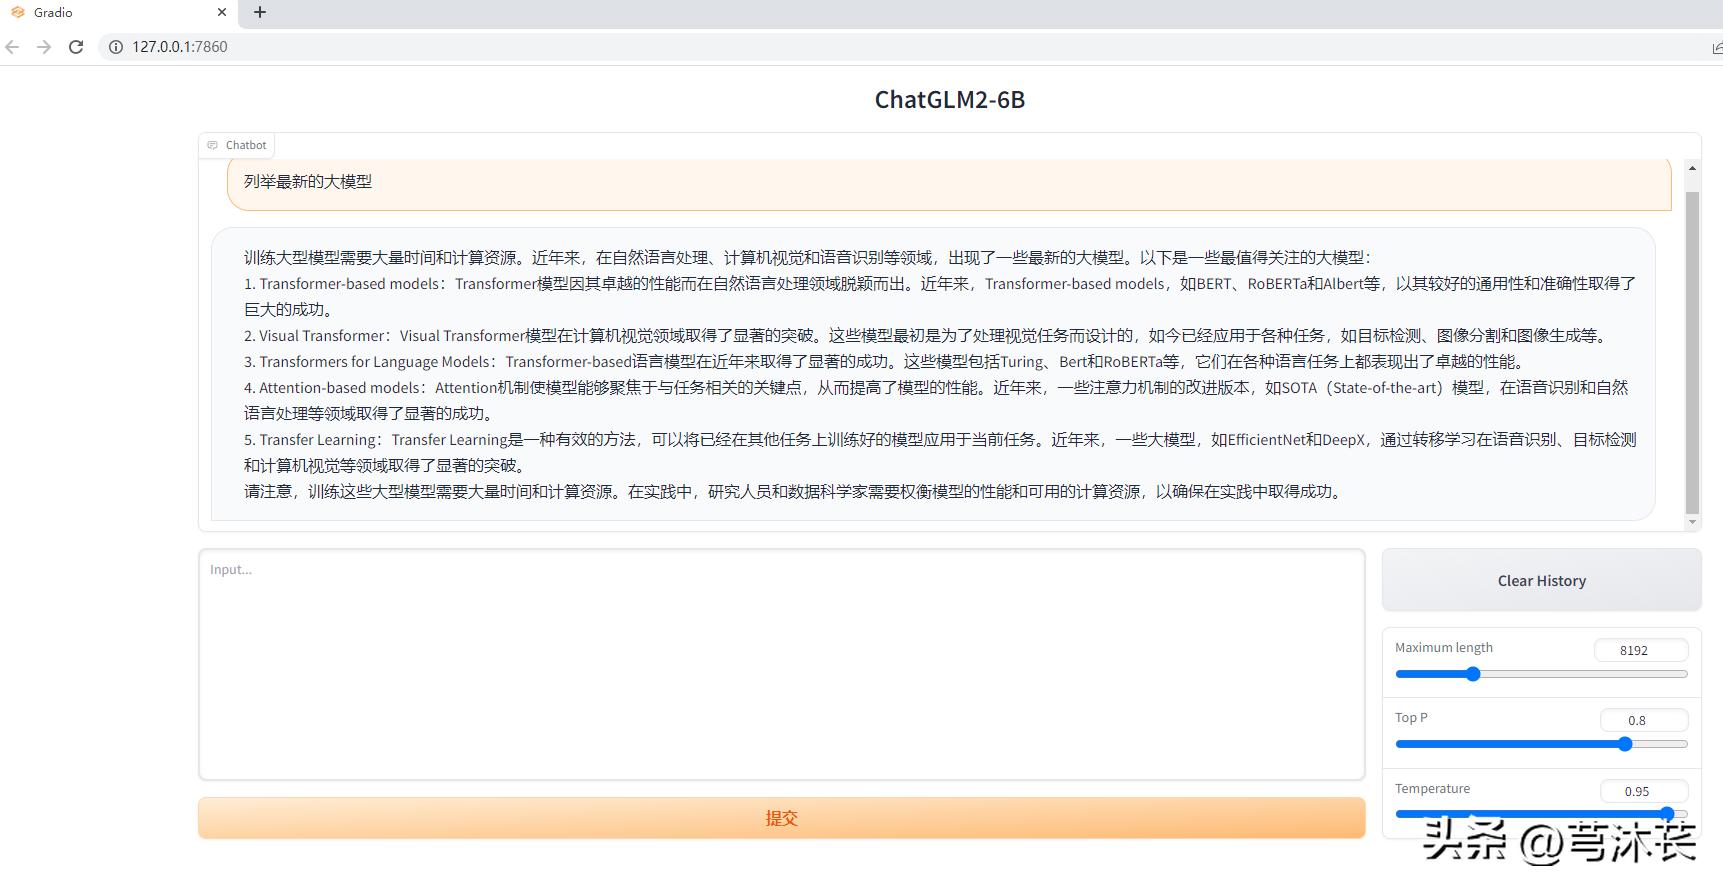Click the browser back arrow

[12, 47]
